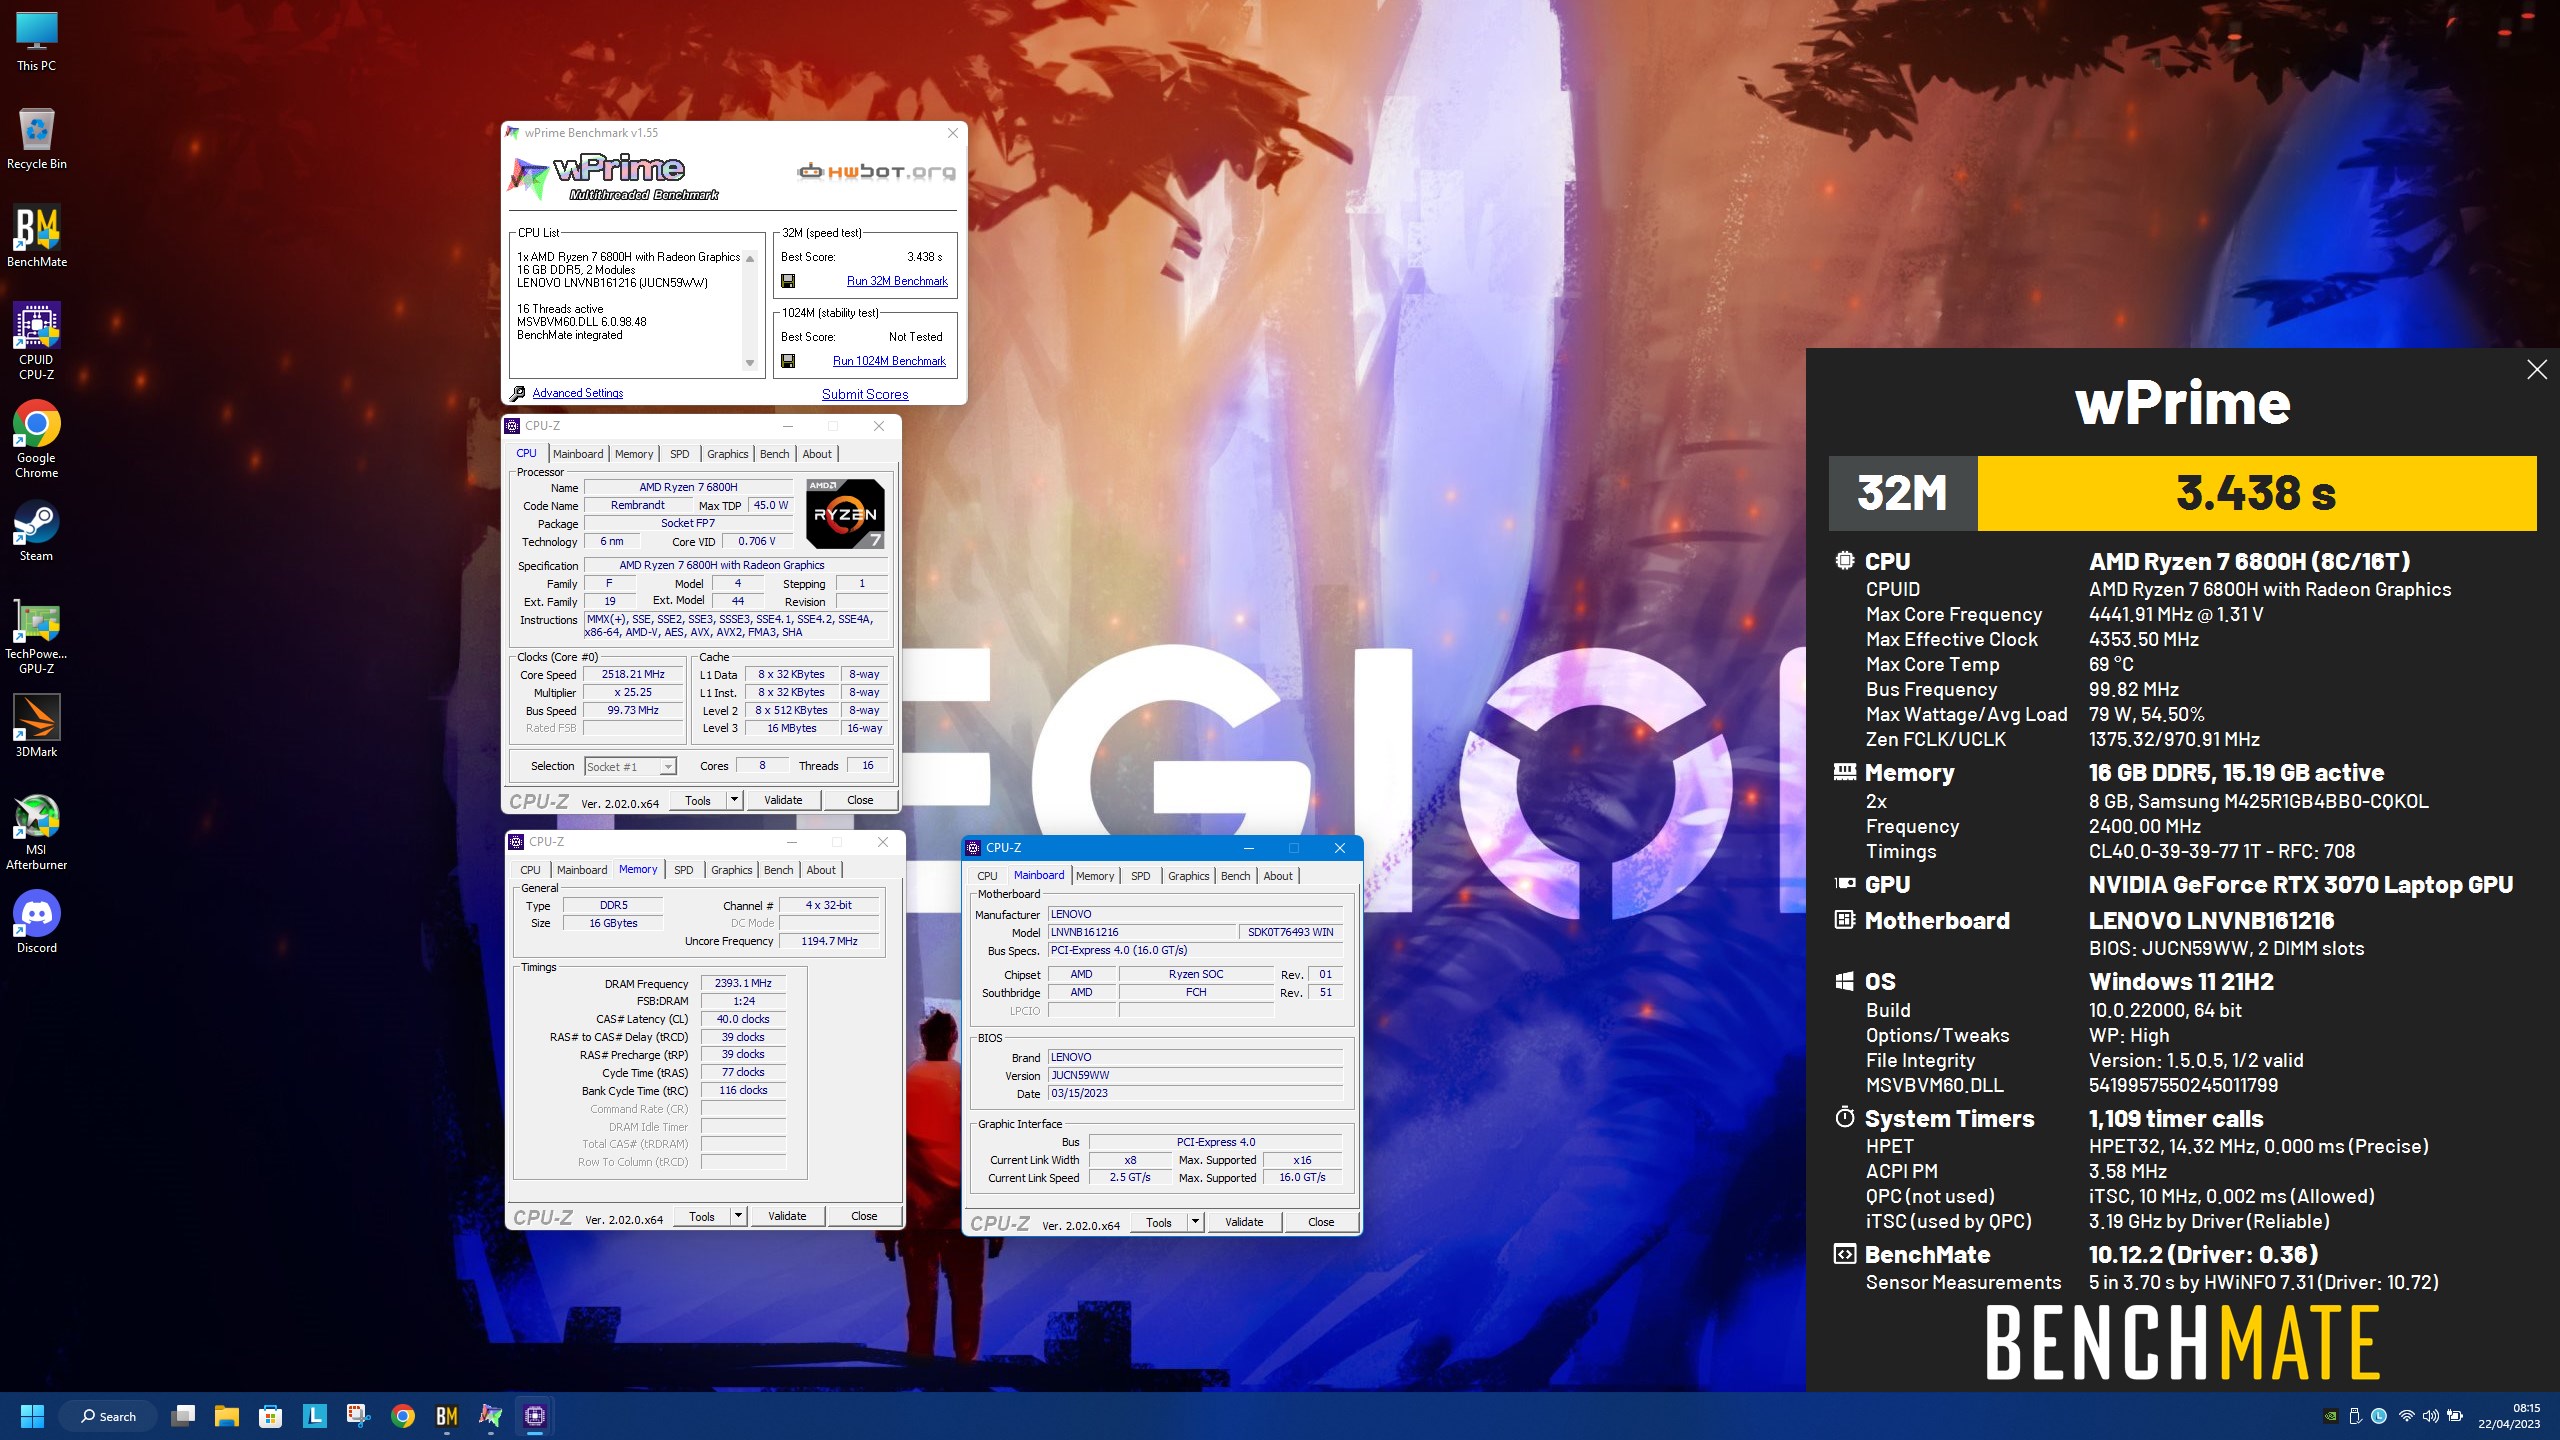This screenshot has width=2560, height=1440.
Task: Expand Tools dropdown arrow in CPU-Z CPU window
Action: click(735, 800)
